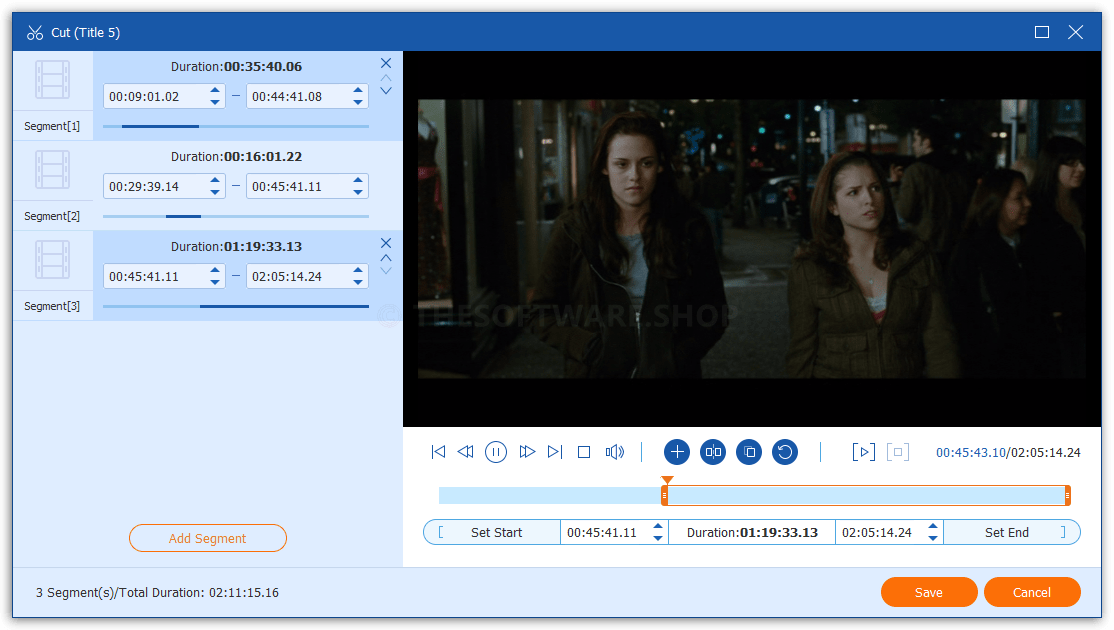Select the Segment[3] film thumbnail
Viewport: 1114px width, 630px height.
coord(53,260)
